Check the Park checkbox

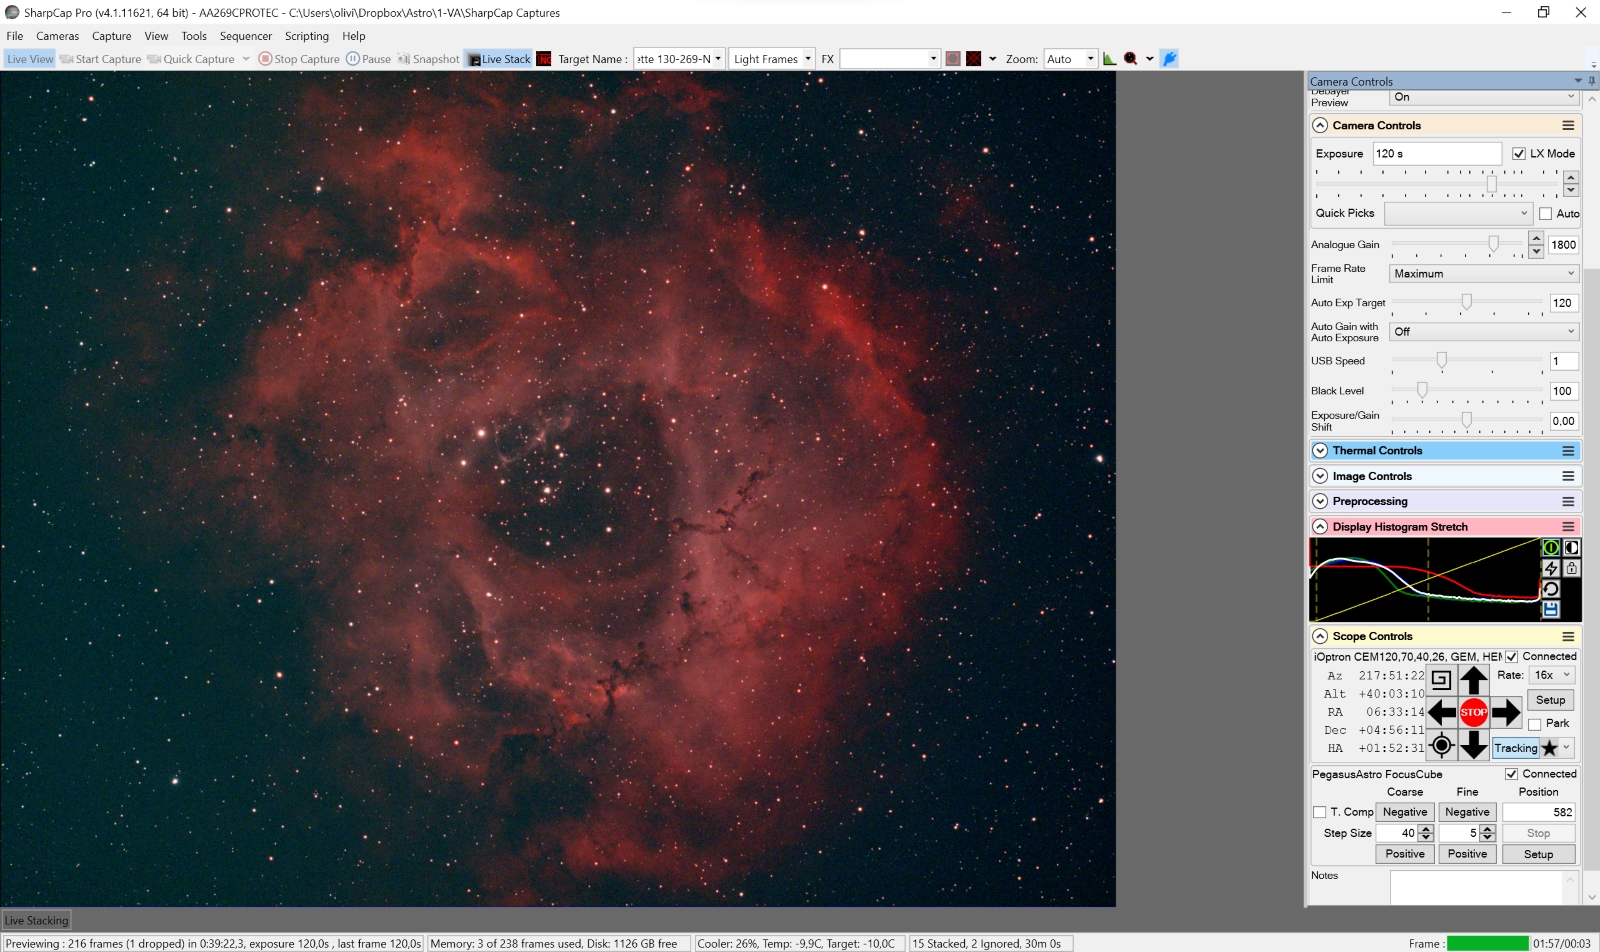pyautogui.click(x=1535, y=724)
